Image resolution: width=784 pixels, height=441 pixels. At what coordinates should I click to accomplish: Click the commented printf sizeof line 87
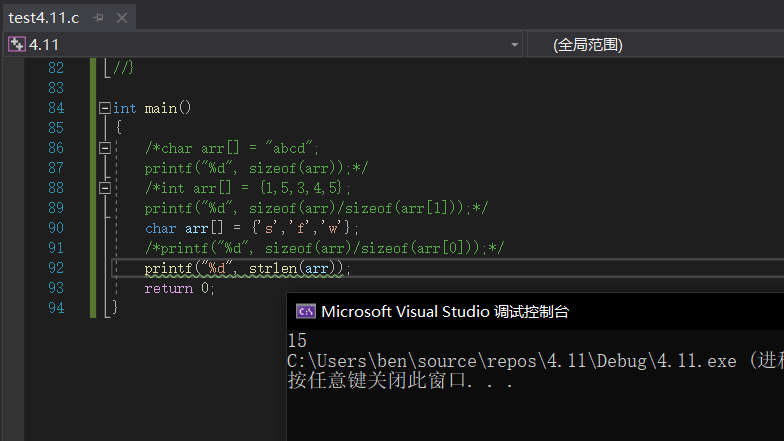(x=256, y=168)
